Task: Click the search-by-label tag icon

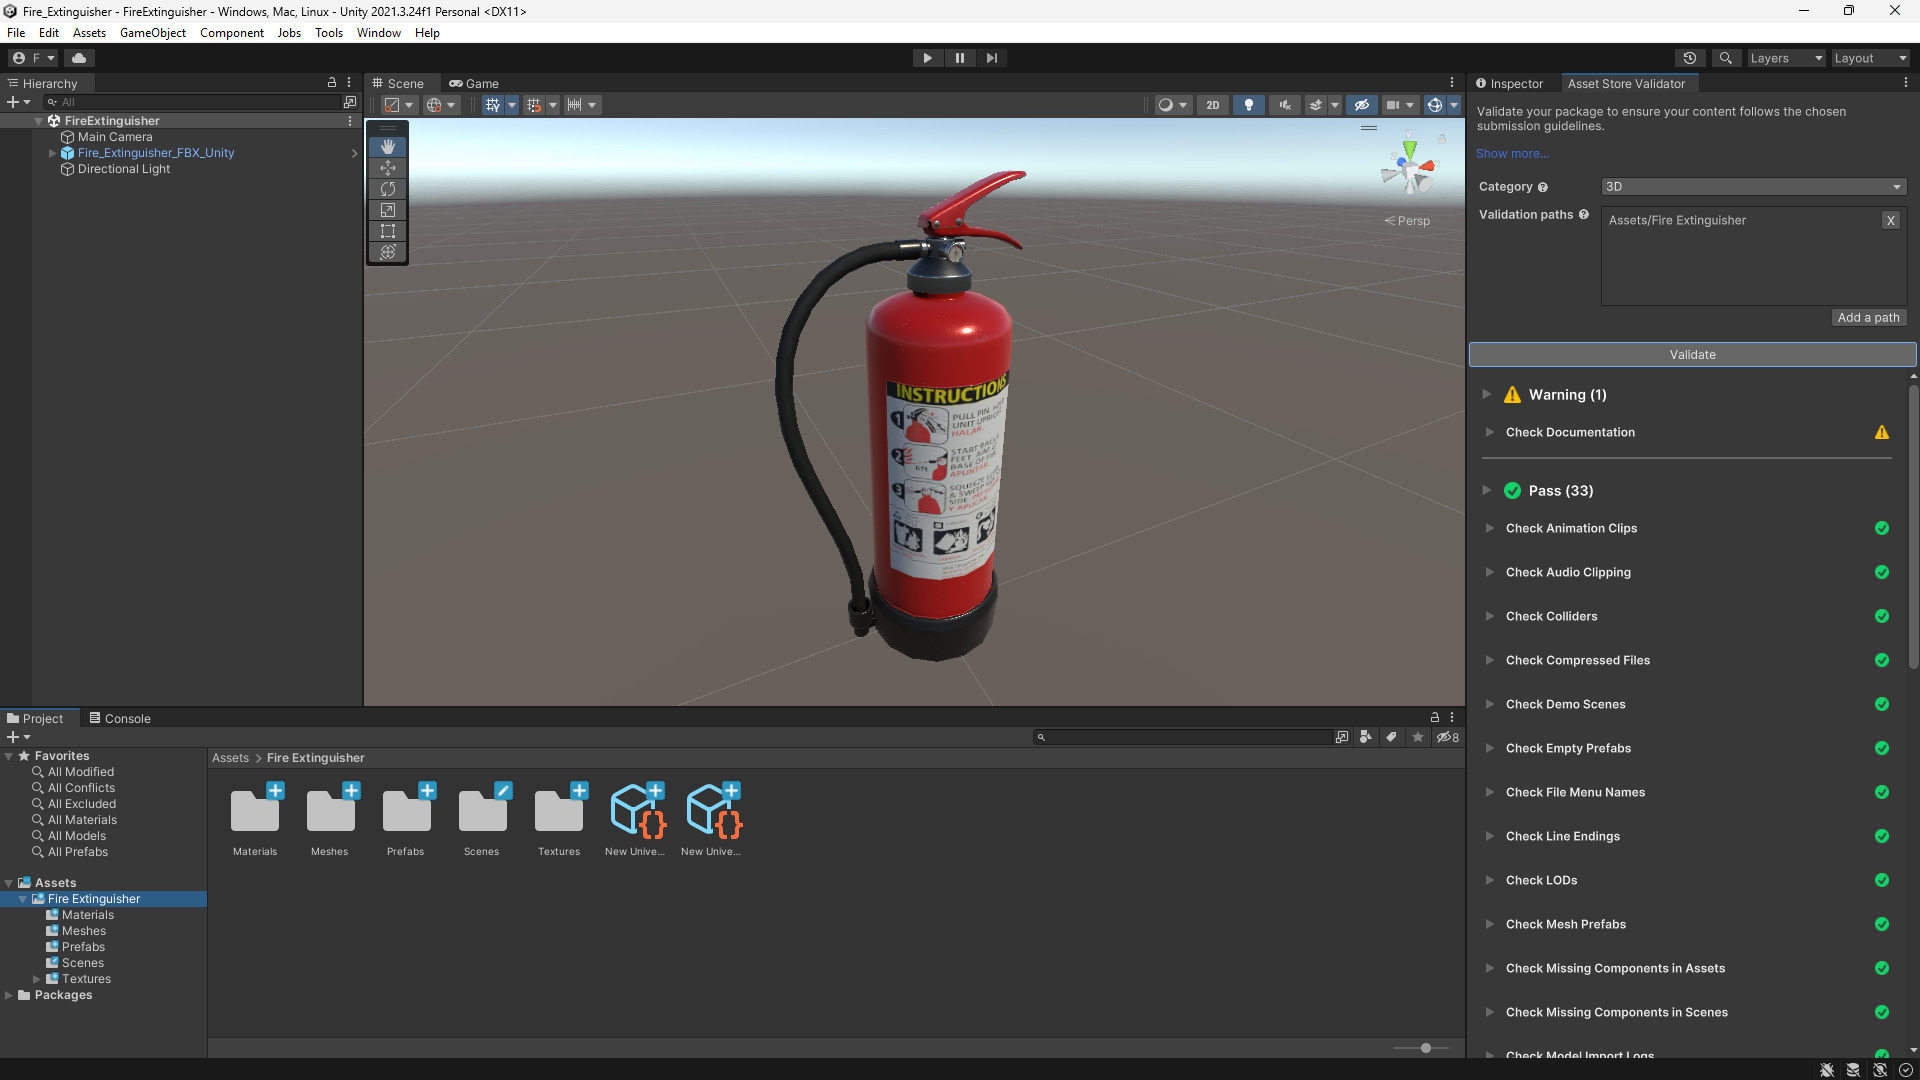Action: tap(1391, 737)
